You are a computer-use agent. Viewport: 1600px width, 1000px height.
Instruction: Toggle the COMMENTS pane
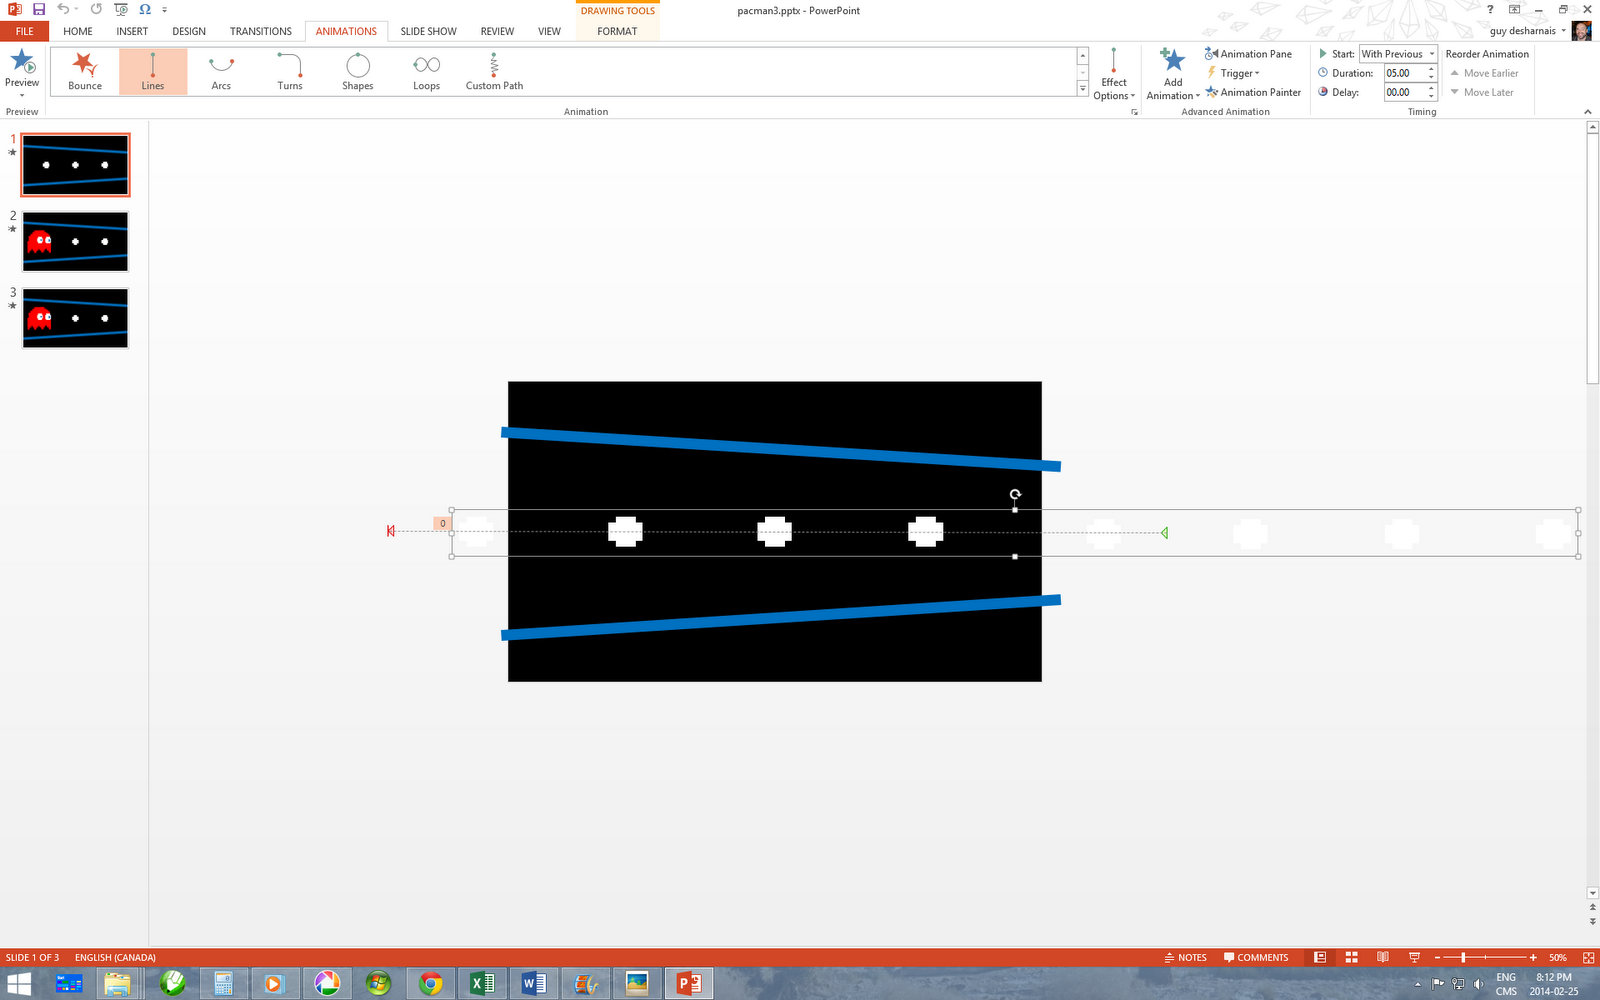coord(1256,957)
